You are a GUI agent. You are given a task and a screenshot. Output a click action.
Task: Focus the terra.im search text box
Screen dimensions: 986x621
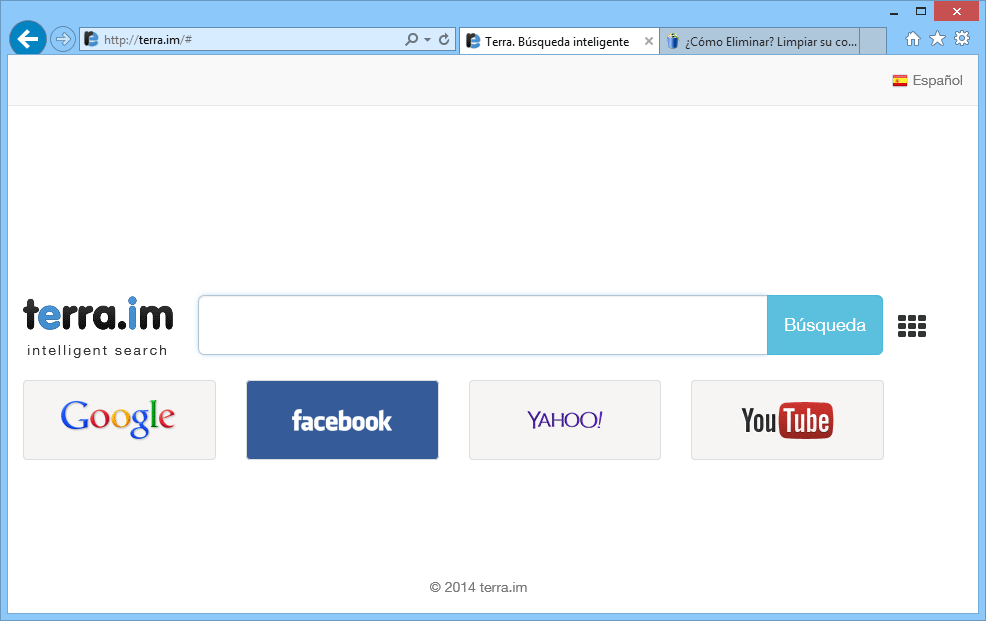(483, 325)
